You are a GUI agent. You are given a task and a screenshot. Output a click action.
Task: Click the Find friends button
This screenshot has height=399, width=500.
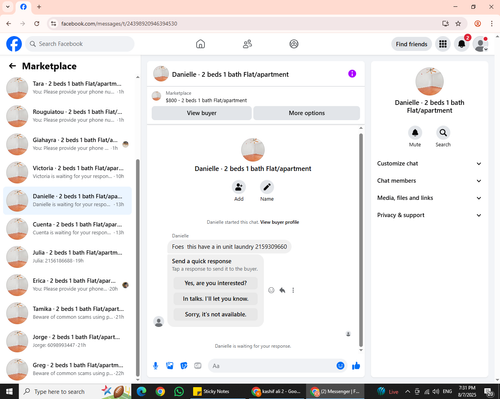point(411,44)
